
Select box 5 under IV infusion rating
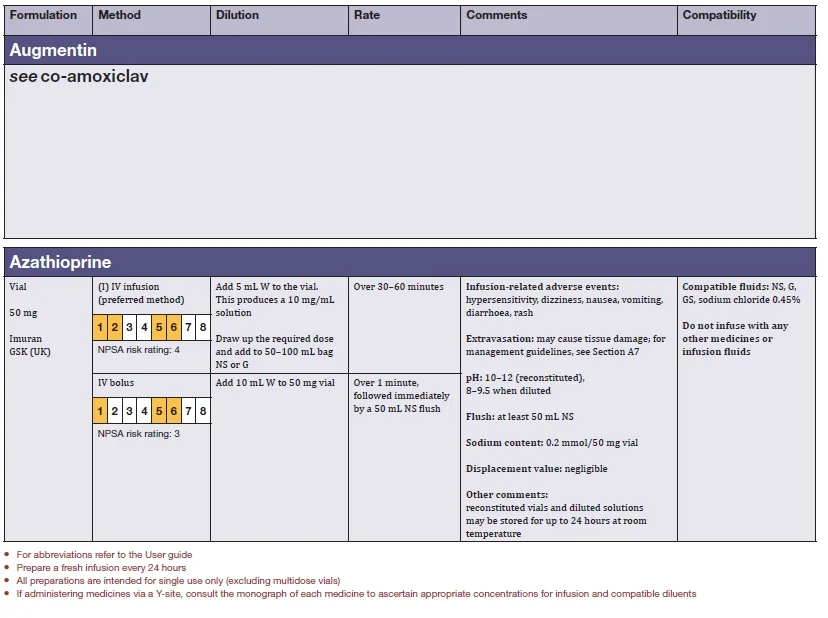click(159, 327)
